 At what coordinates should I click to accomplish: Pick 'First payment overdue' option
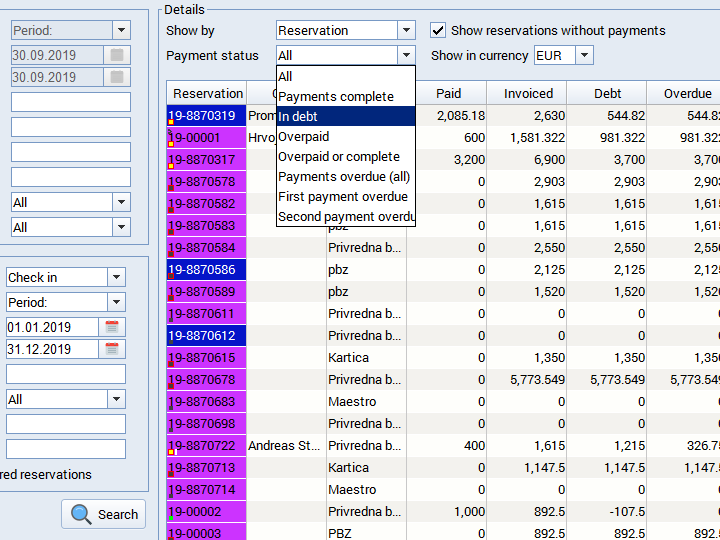[345, 196]
